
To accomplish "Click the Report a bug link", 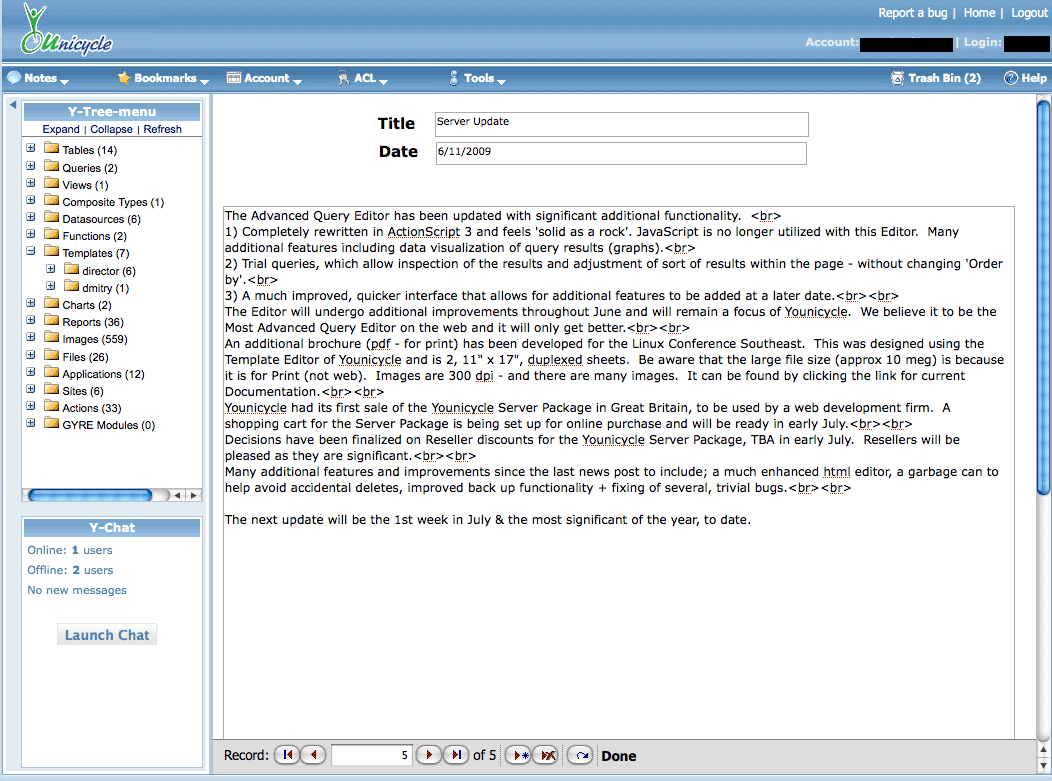I will click(x=911, y=13).
